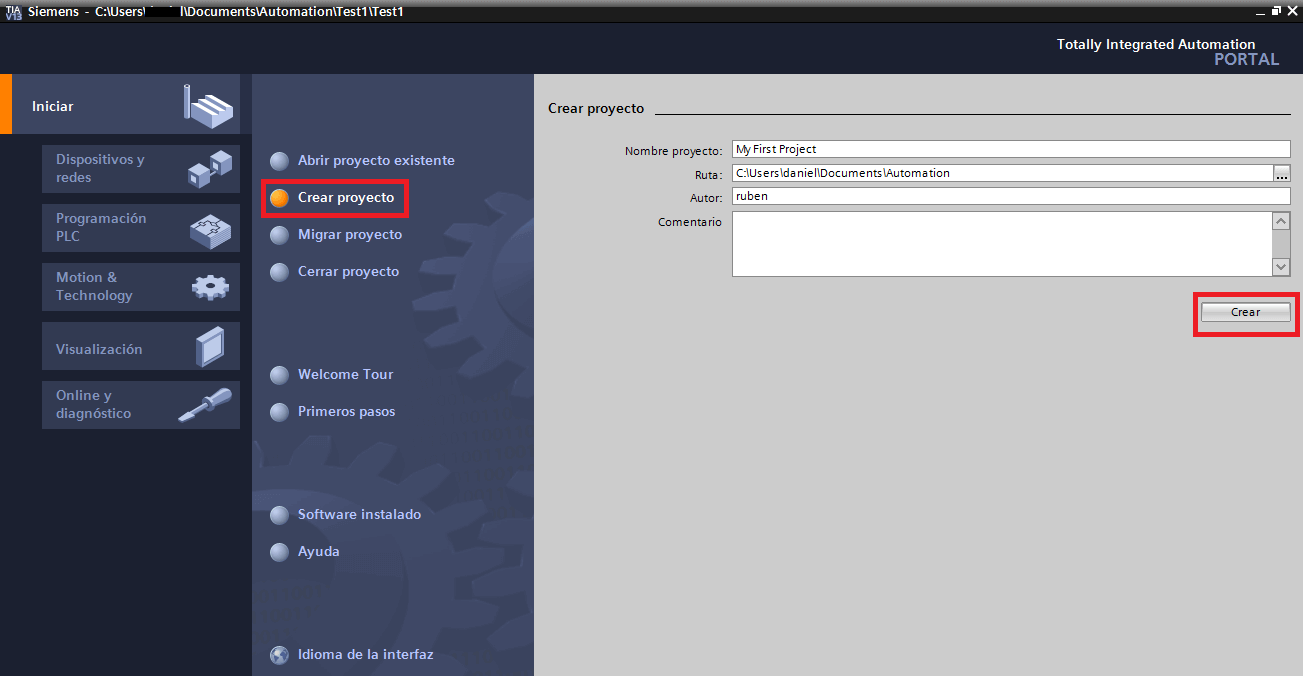
Task: Select Cerrar proyecto in the list
Action: (x=348, y=272)
